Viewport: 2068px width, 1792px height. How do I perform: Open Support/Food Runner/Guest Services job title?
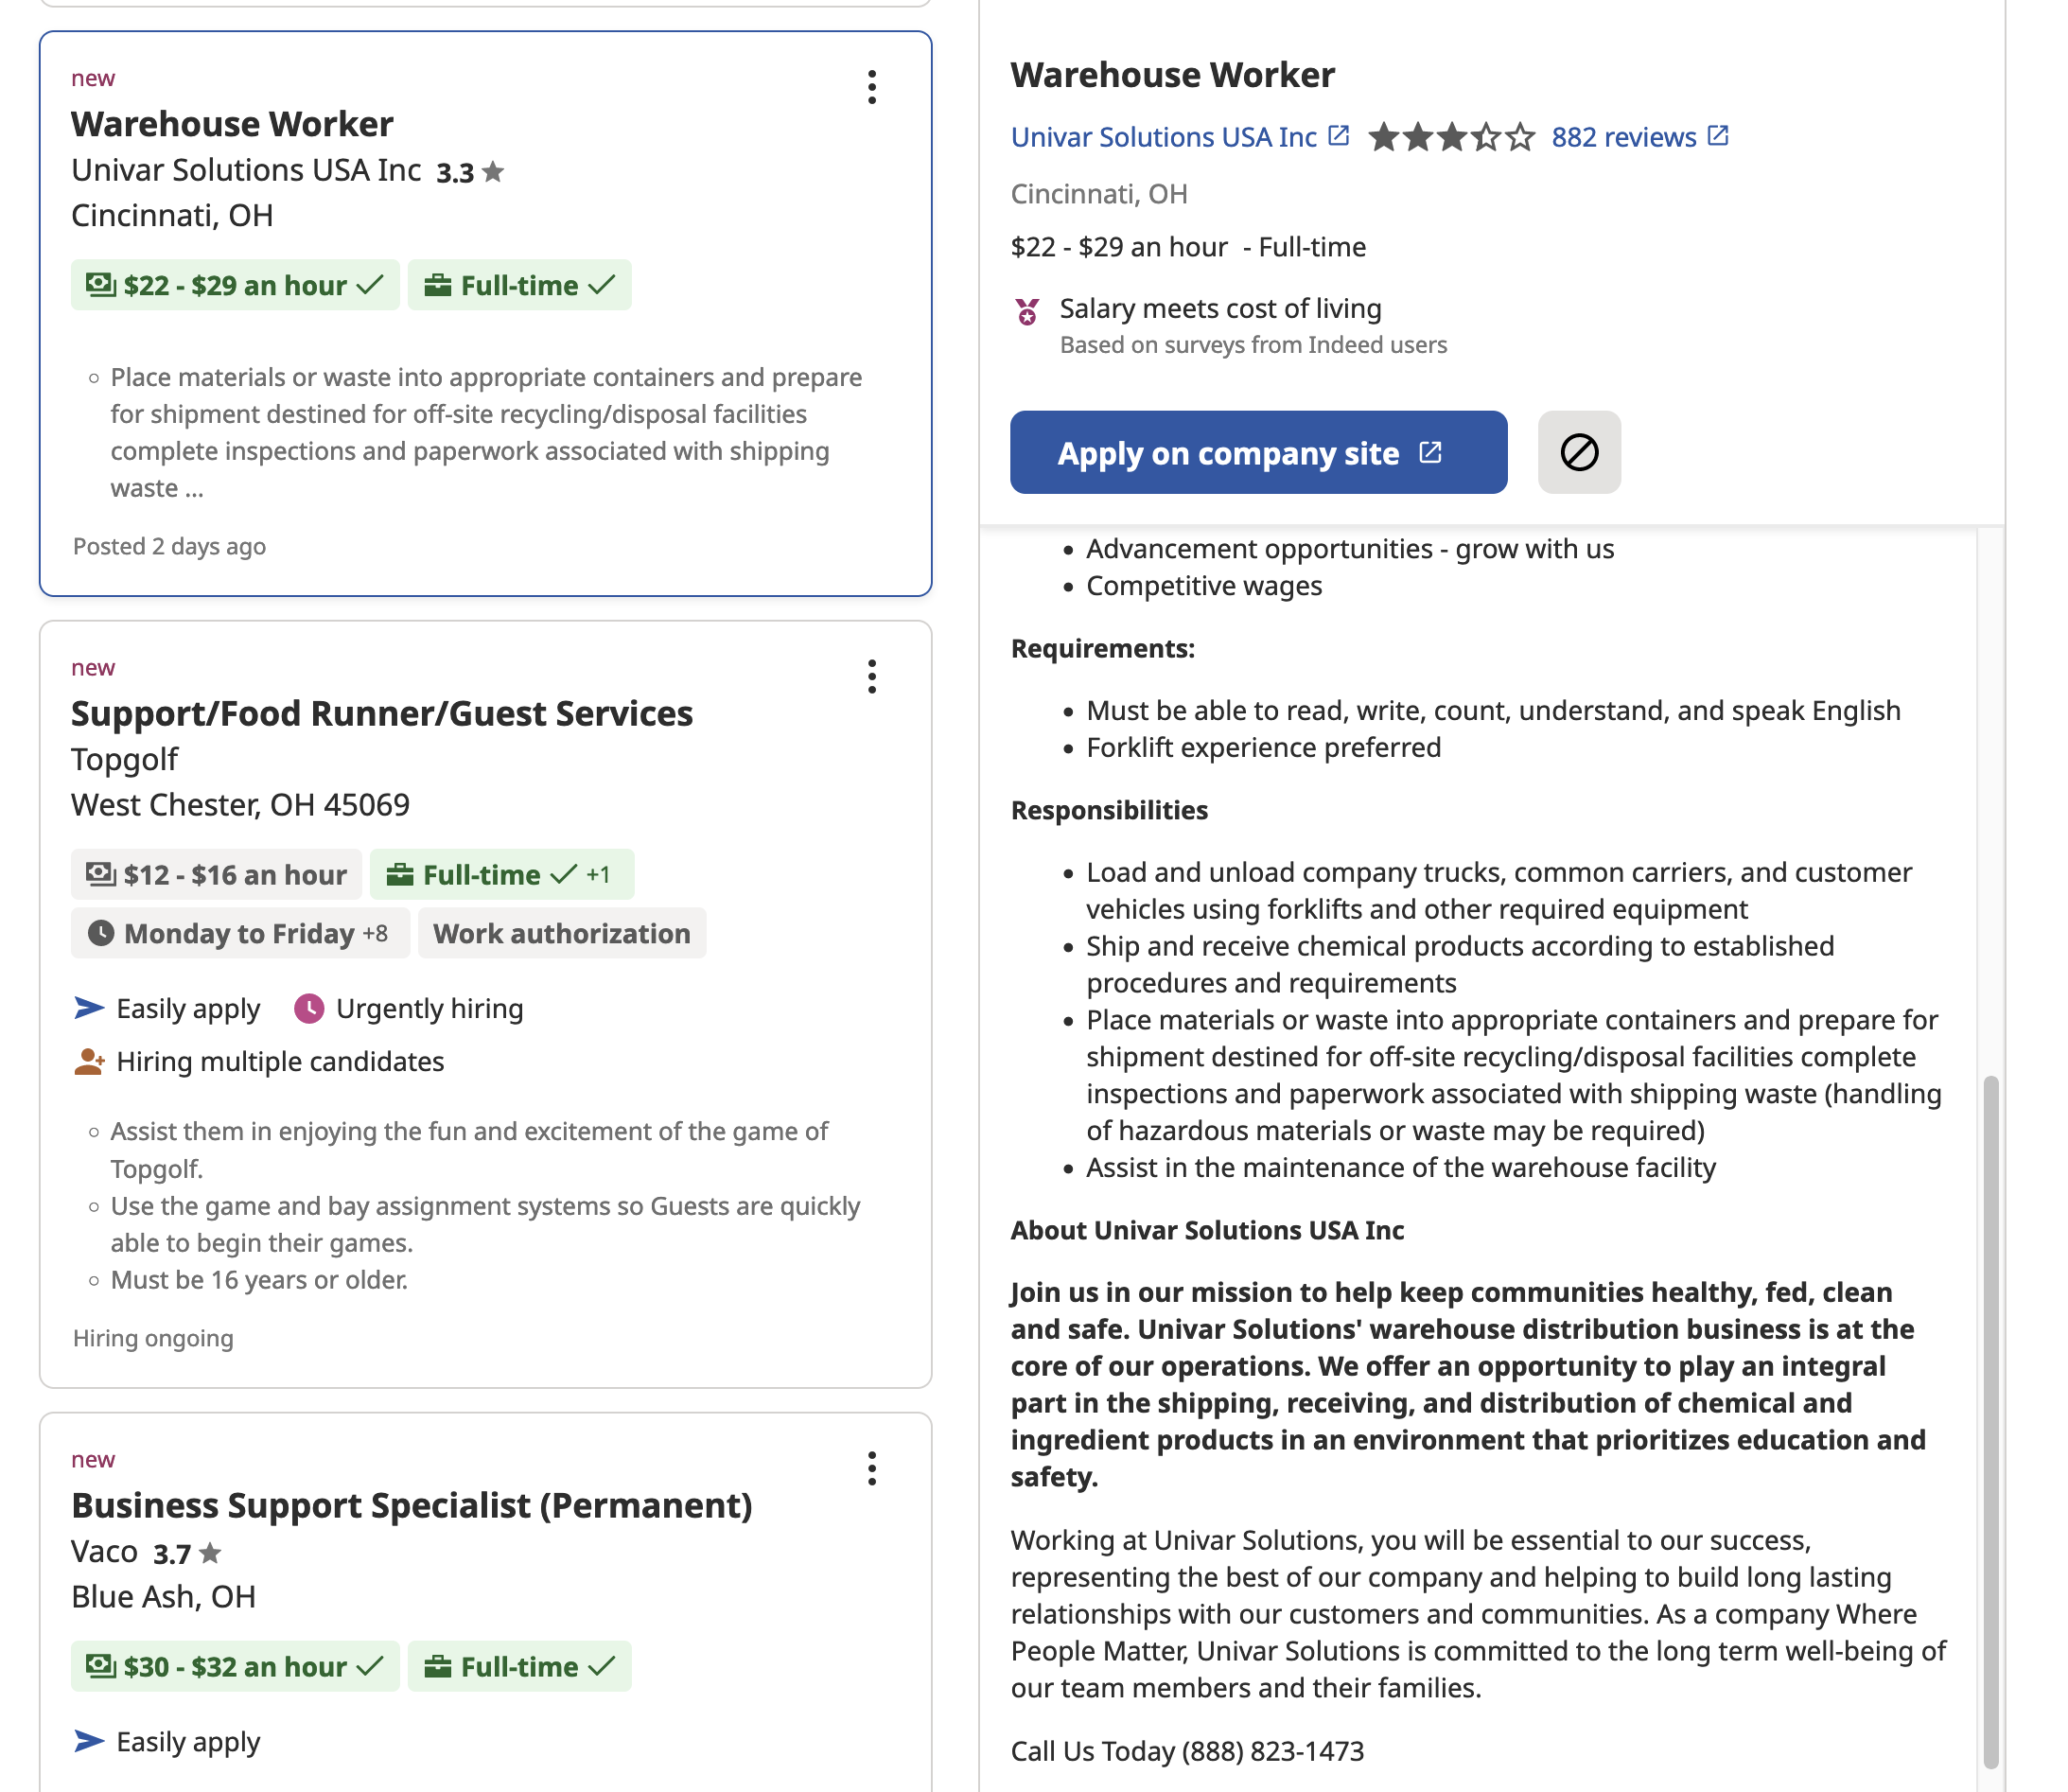tap(381, 713)
